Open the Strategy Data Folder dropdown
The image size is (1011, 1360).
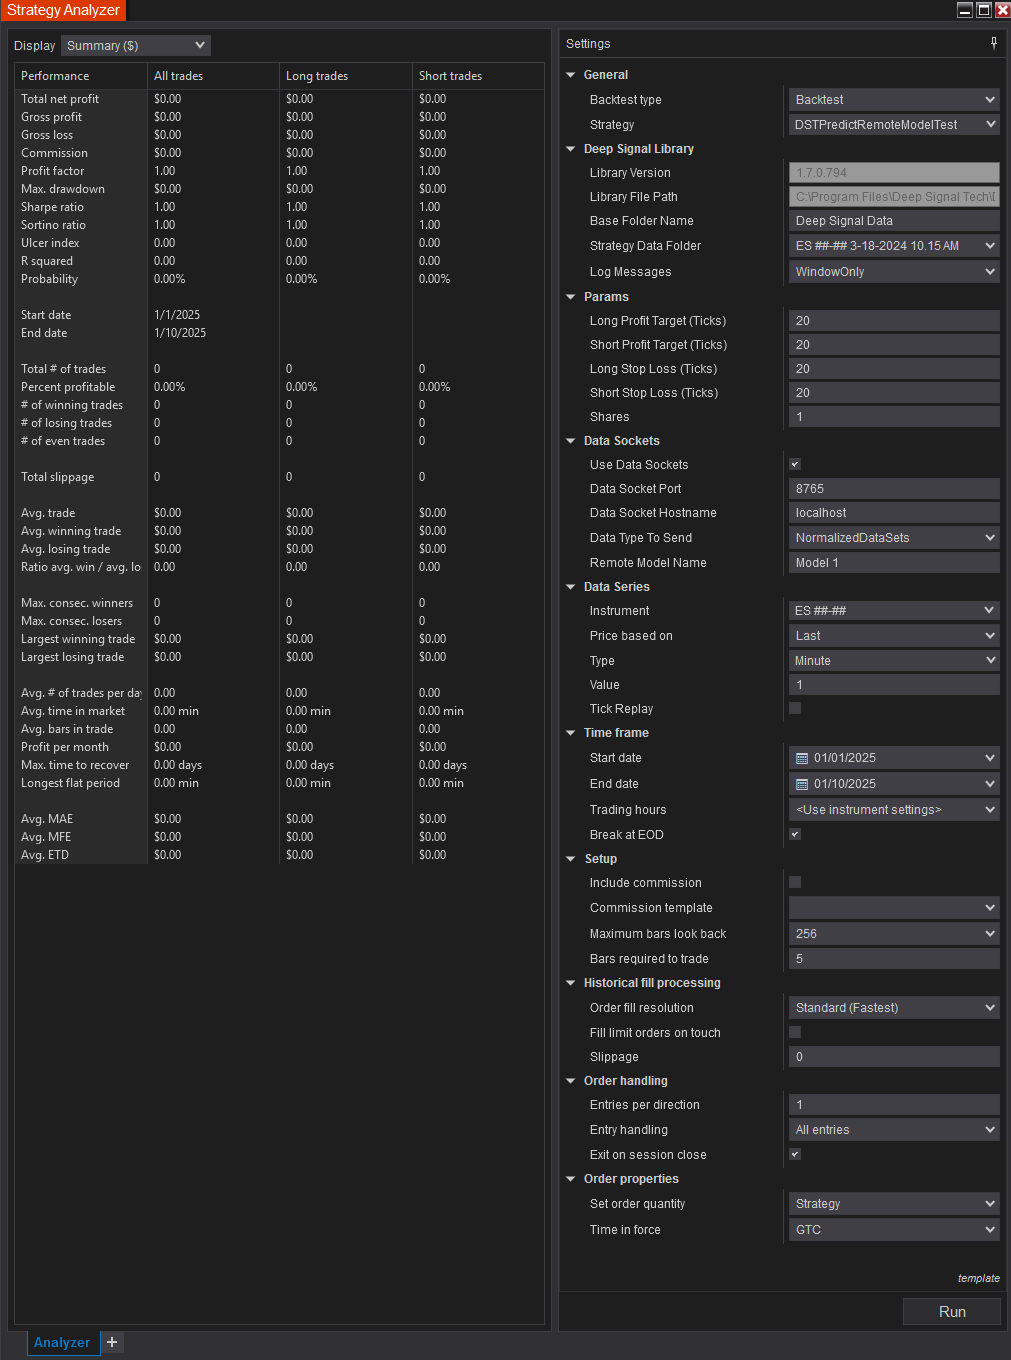tap(894, 246)
